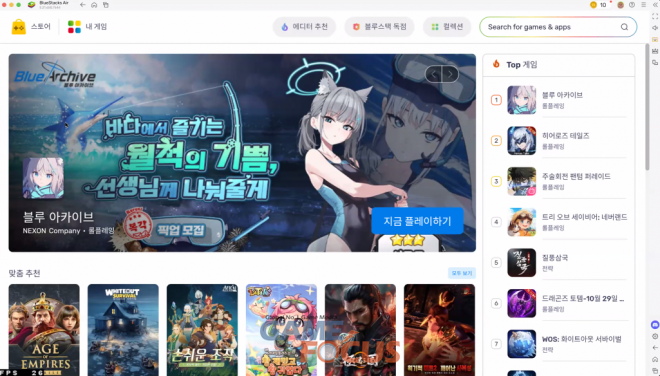Switch to the 스토어 tab
Viewport: 660px width, 376px height.
[31, 27]
